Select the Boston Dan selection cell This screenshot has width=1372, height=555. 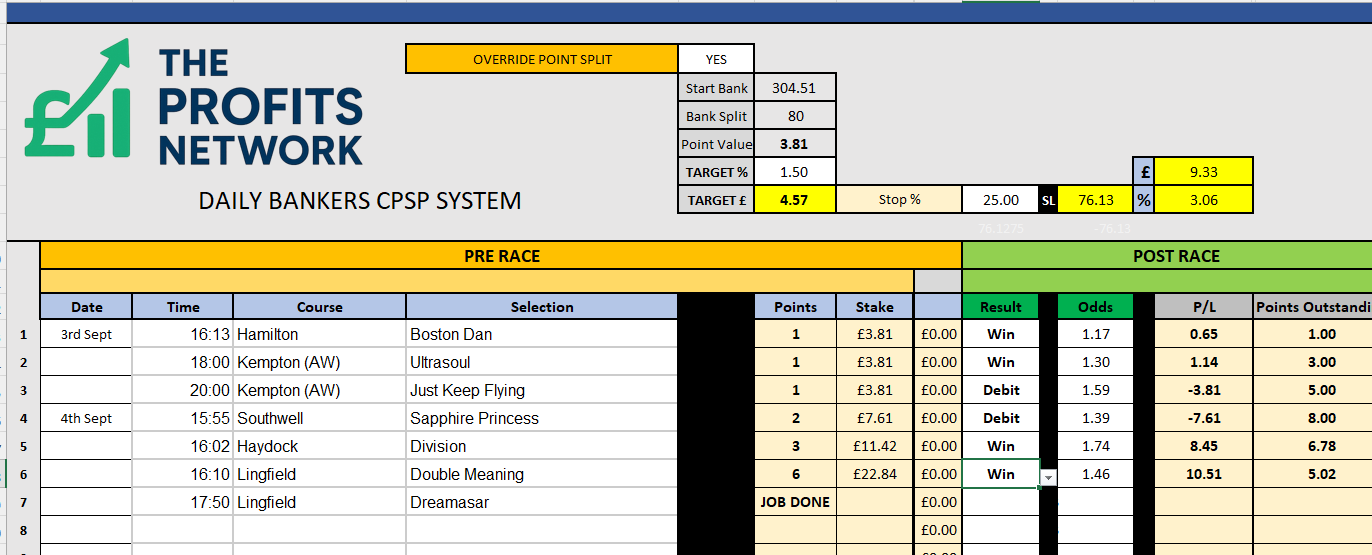click(541, 334)
